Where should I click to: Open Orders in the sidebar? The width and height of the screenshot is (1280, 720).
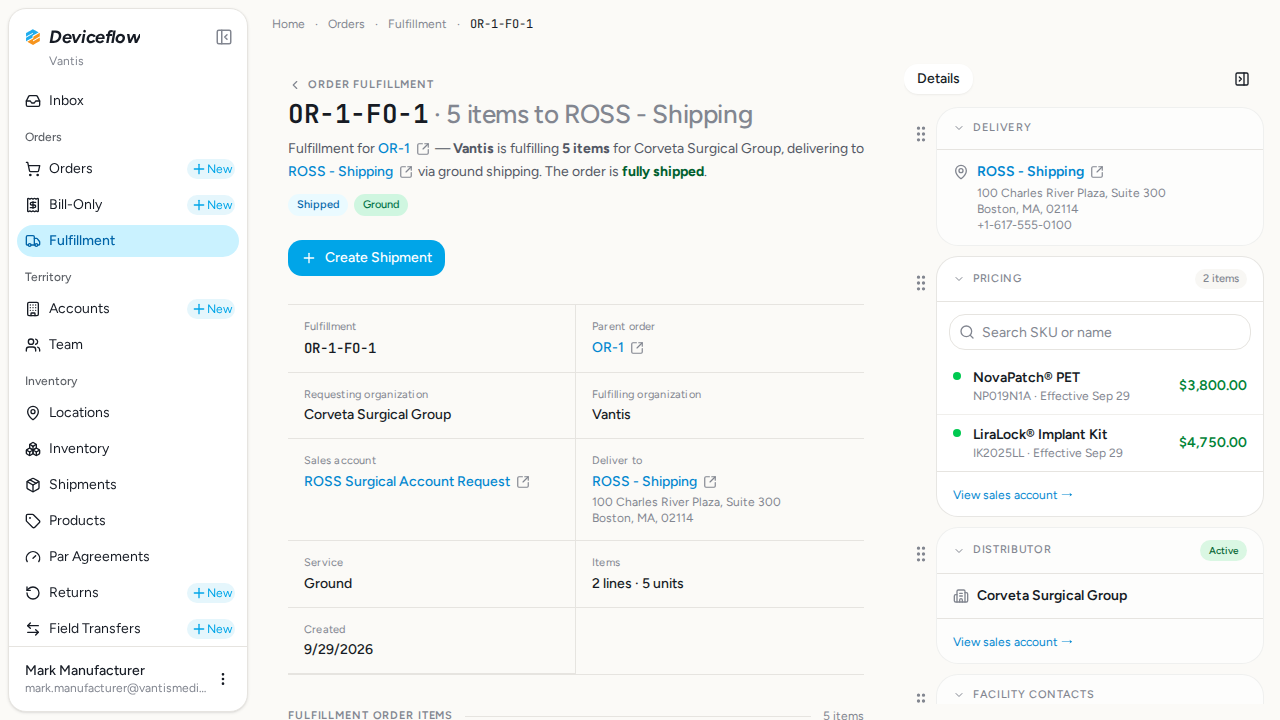click(70, 169)
